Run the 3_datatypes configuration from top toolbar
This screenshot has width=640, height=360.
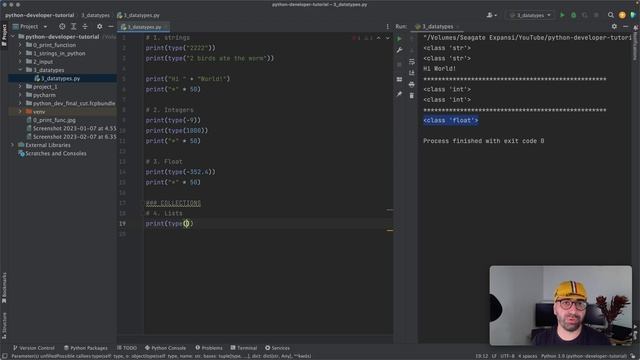pos(562,15)
